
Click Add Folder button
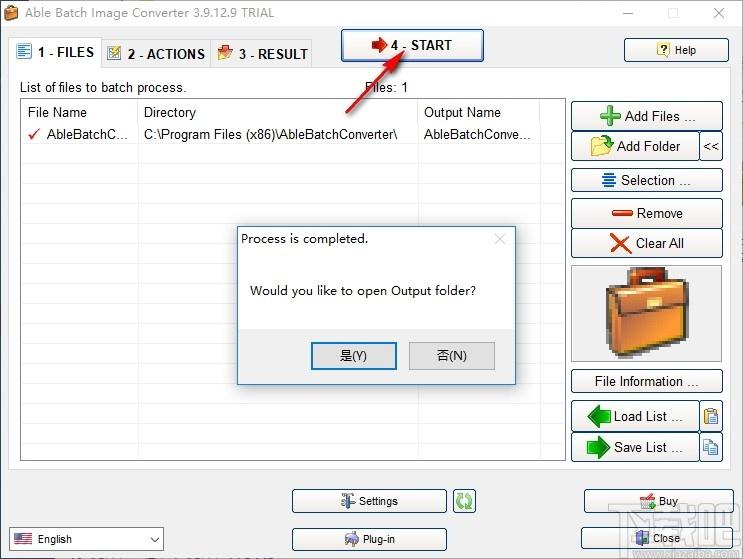[635, 146]
